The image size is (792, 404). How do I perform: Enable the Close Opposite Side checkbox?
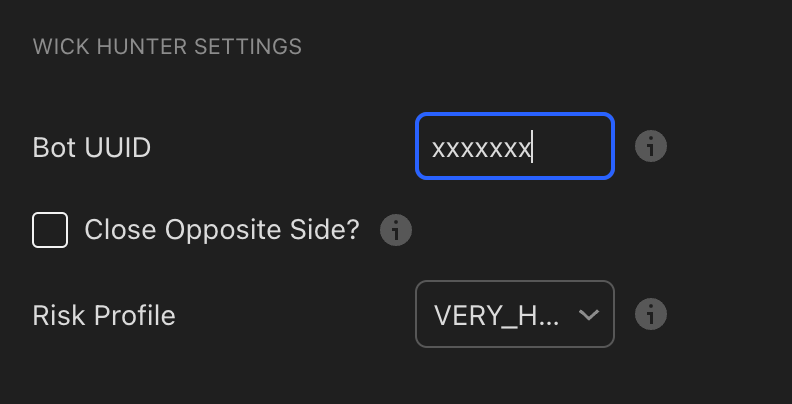(x=50, y=230)
